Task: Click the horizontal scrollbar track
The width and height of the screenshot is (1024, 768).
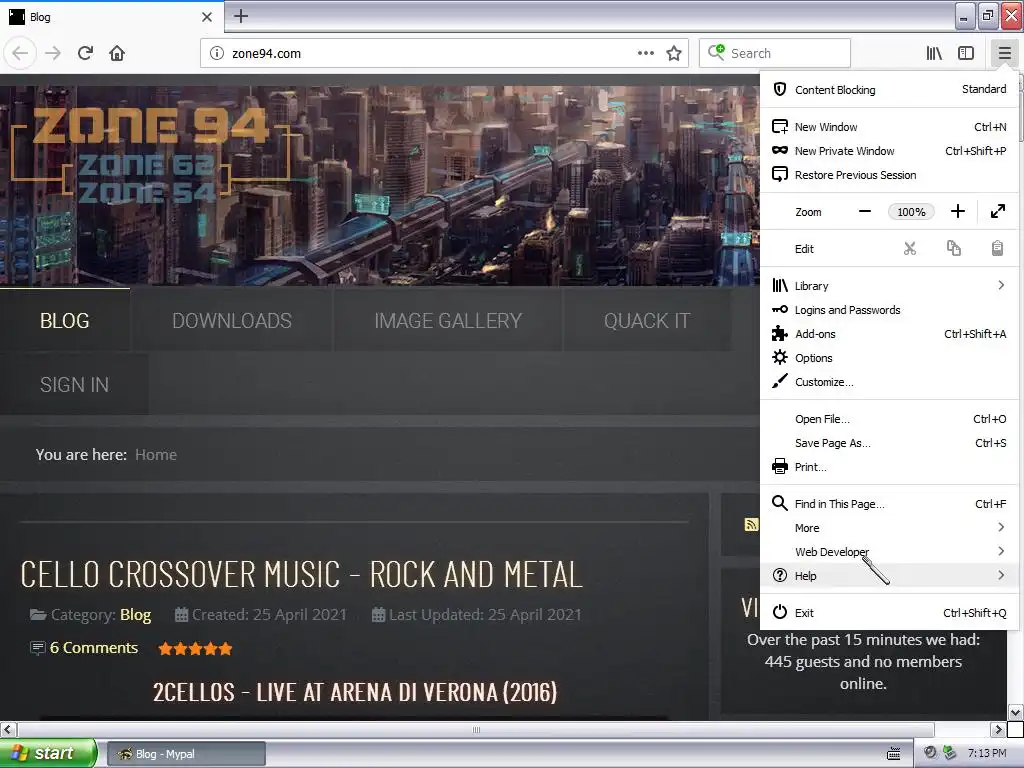Action: click(x=476, y=729)
